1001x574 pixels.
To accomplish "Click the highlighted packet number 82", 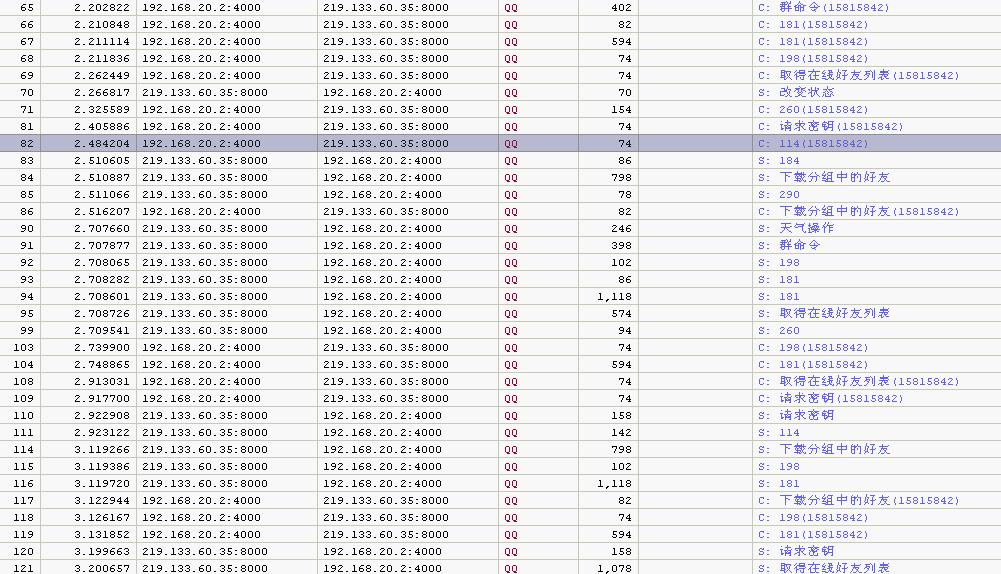I will point(27,144).
